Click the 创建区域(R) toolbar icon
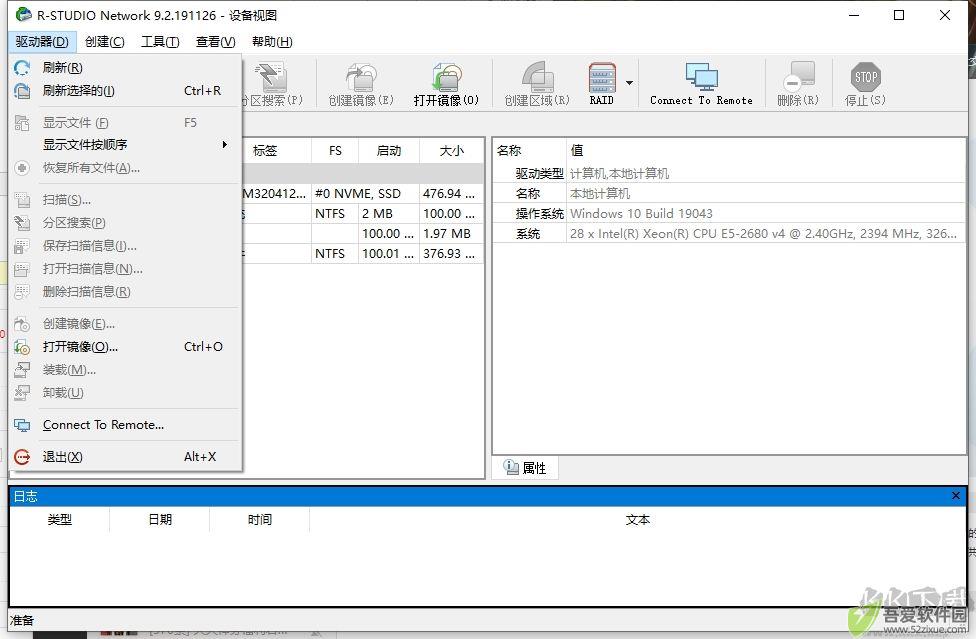Screen dimensions: 976x639 click(x=537, y=77)
